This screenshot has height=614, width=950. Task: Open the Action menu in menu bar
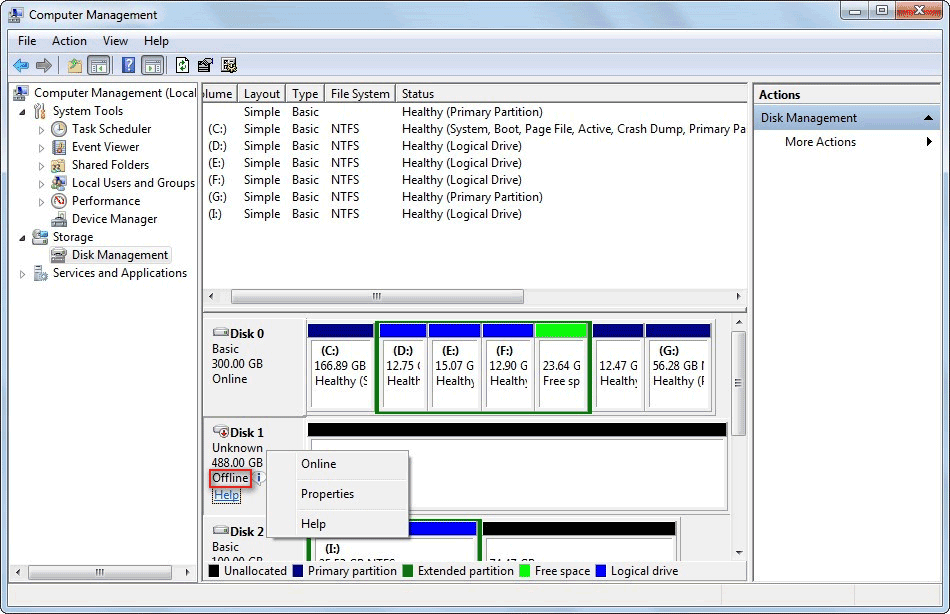69,41
